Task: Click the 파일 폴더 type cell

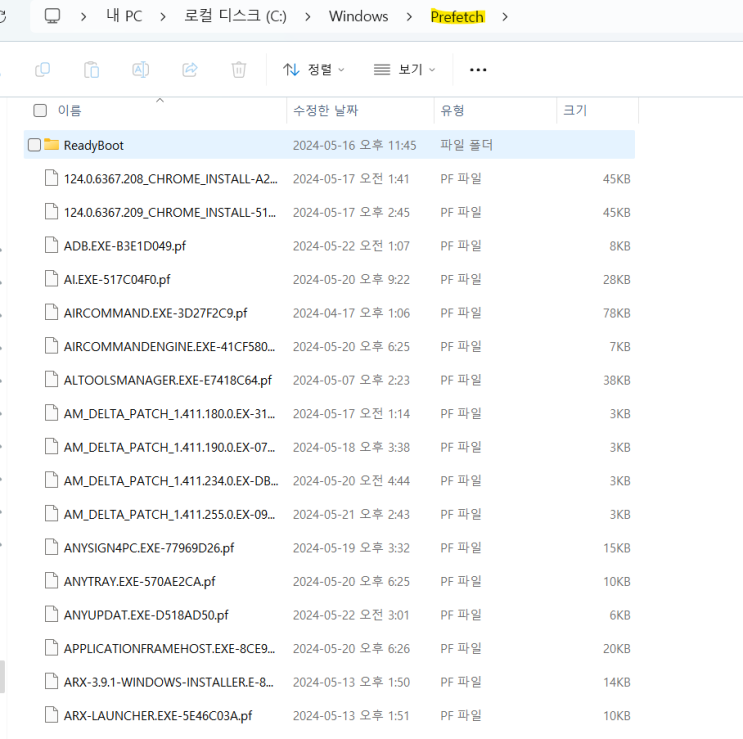Action: (x=467, y=145)
